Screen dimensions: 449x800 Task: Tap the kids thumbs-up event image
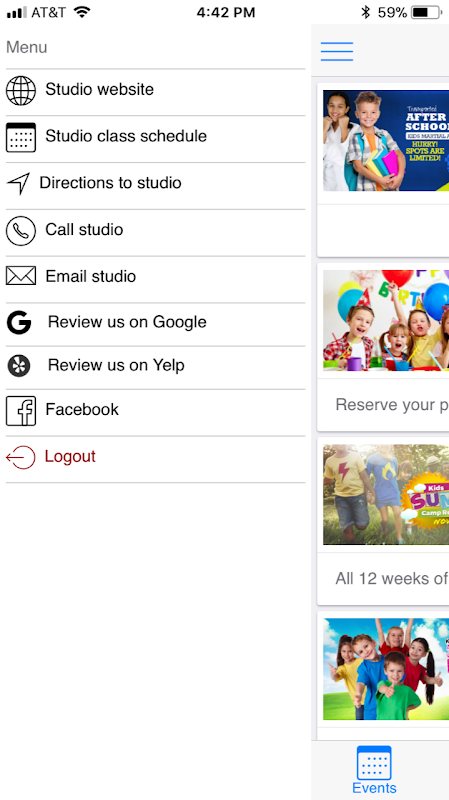pos(386,669)
